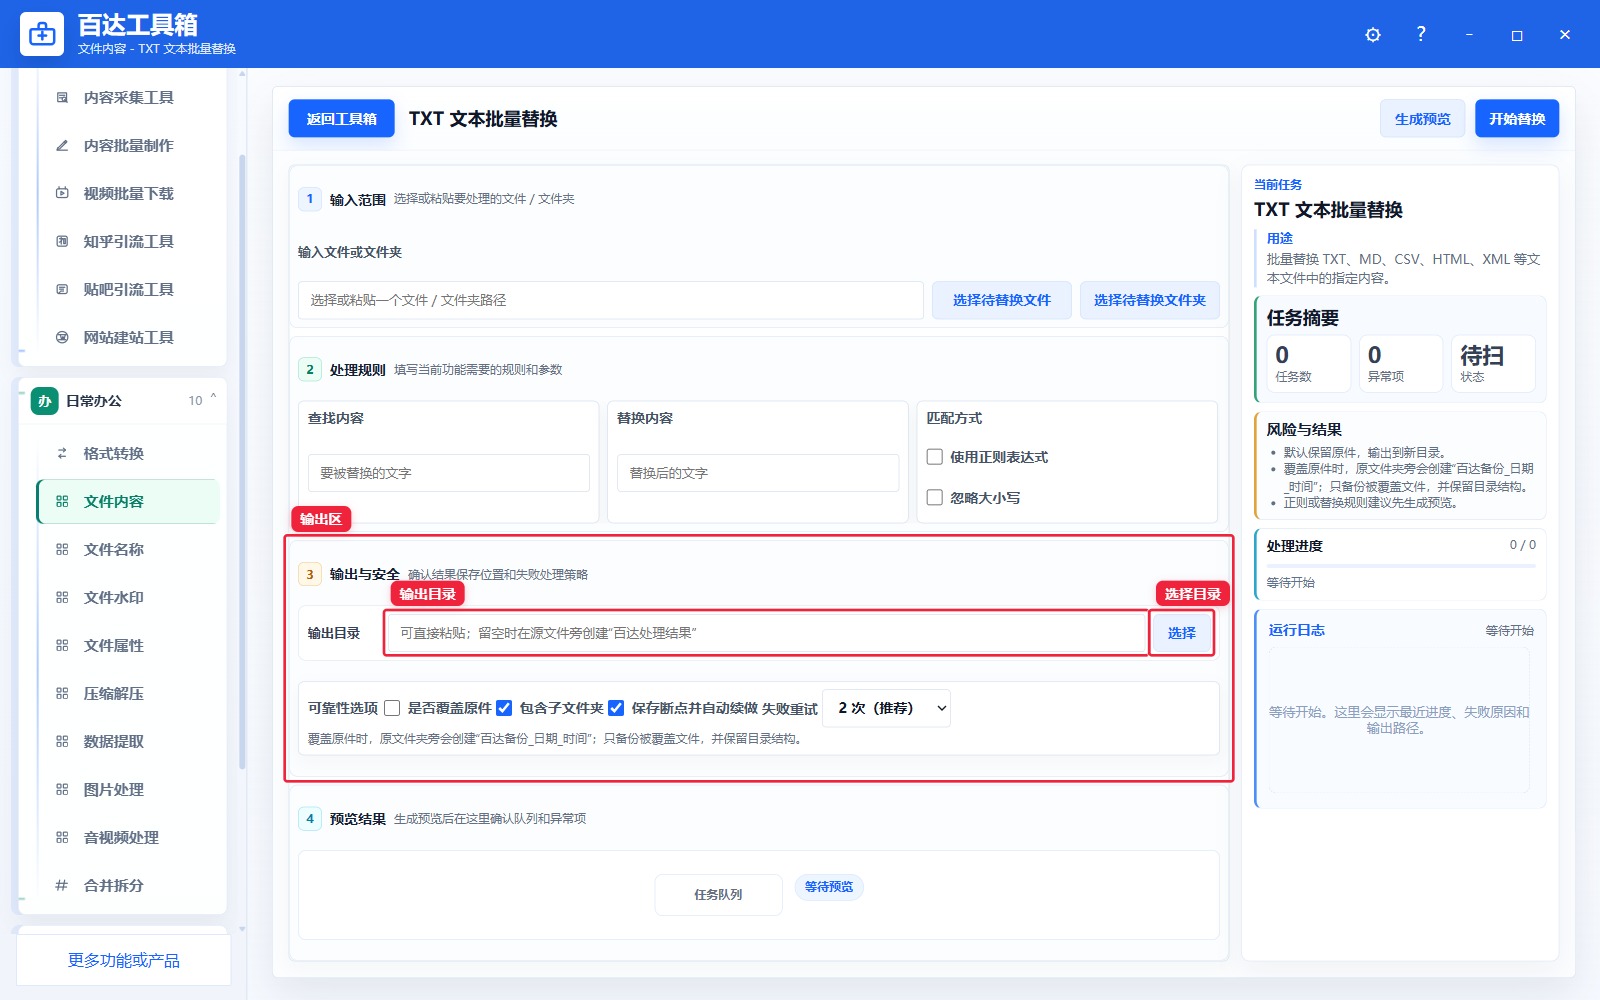This screenshot has height=1000, width=1600.
Task: Collapse the 日常办公 group chevron
Action: coord(213,399)
